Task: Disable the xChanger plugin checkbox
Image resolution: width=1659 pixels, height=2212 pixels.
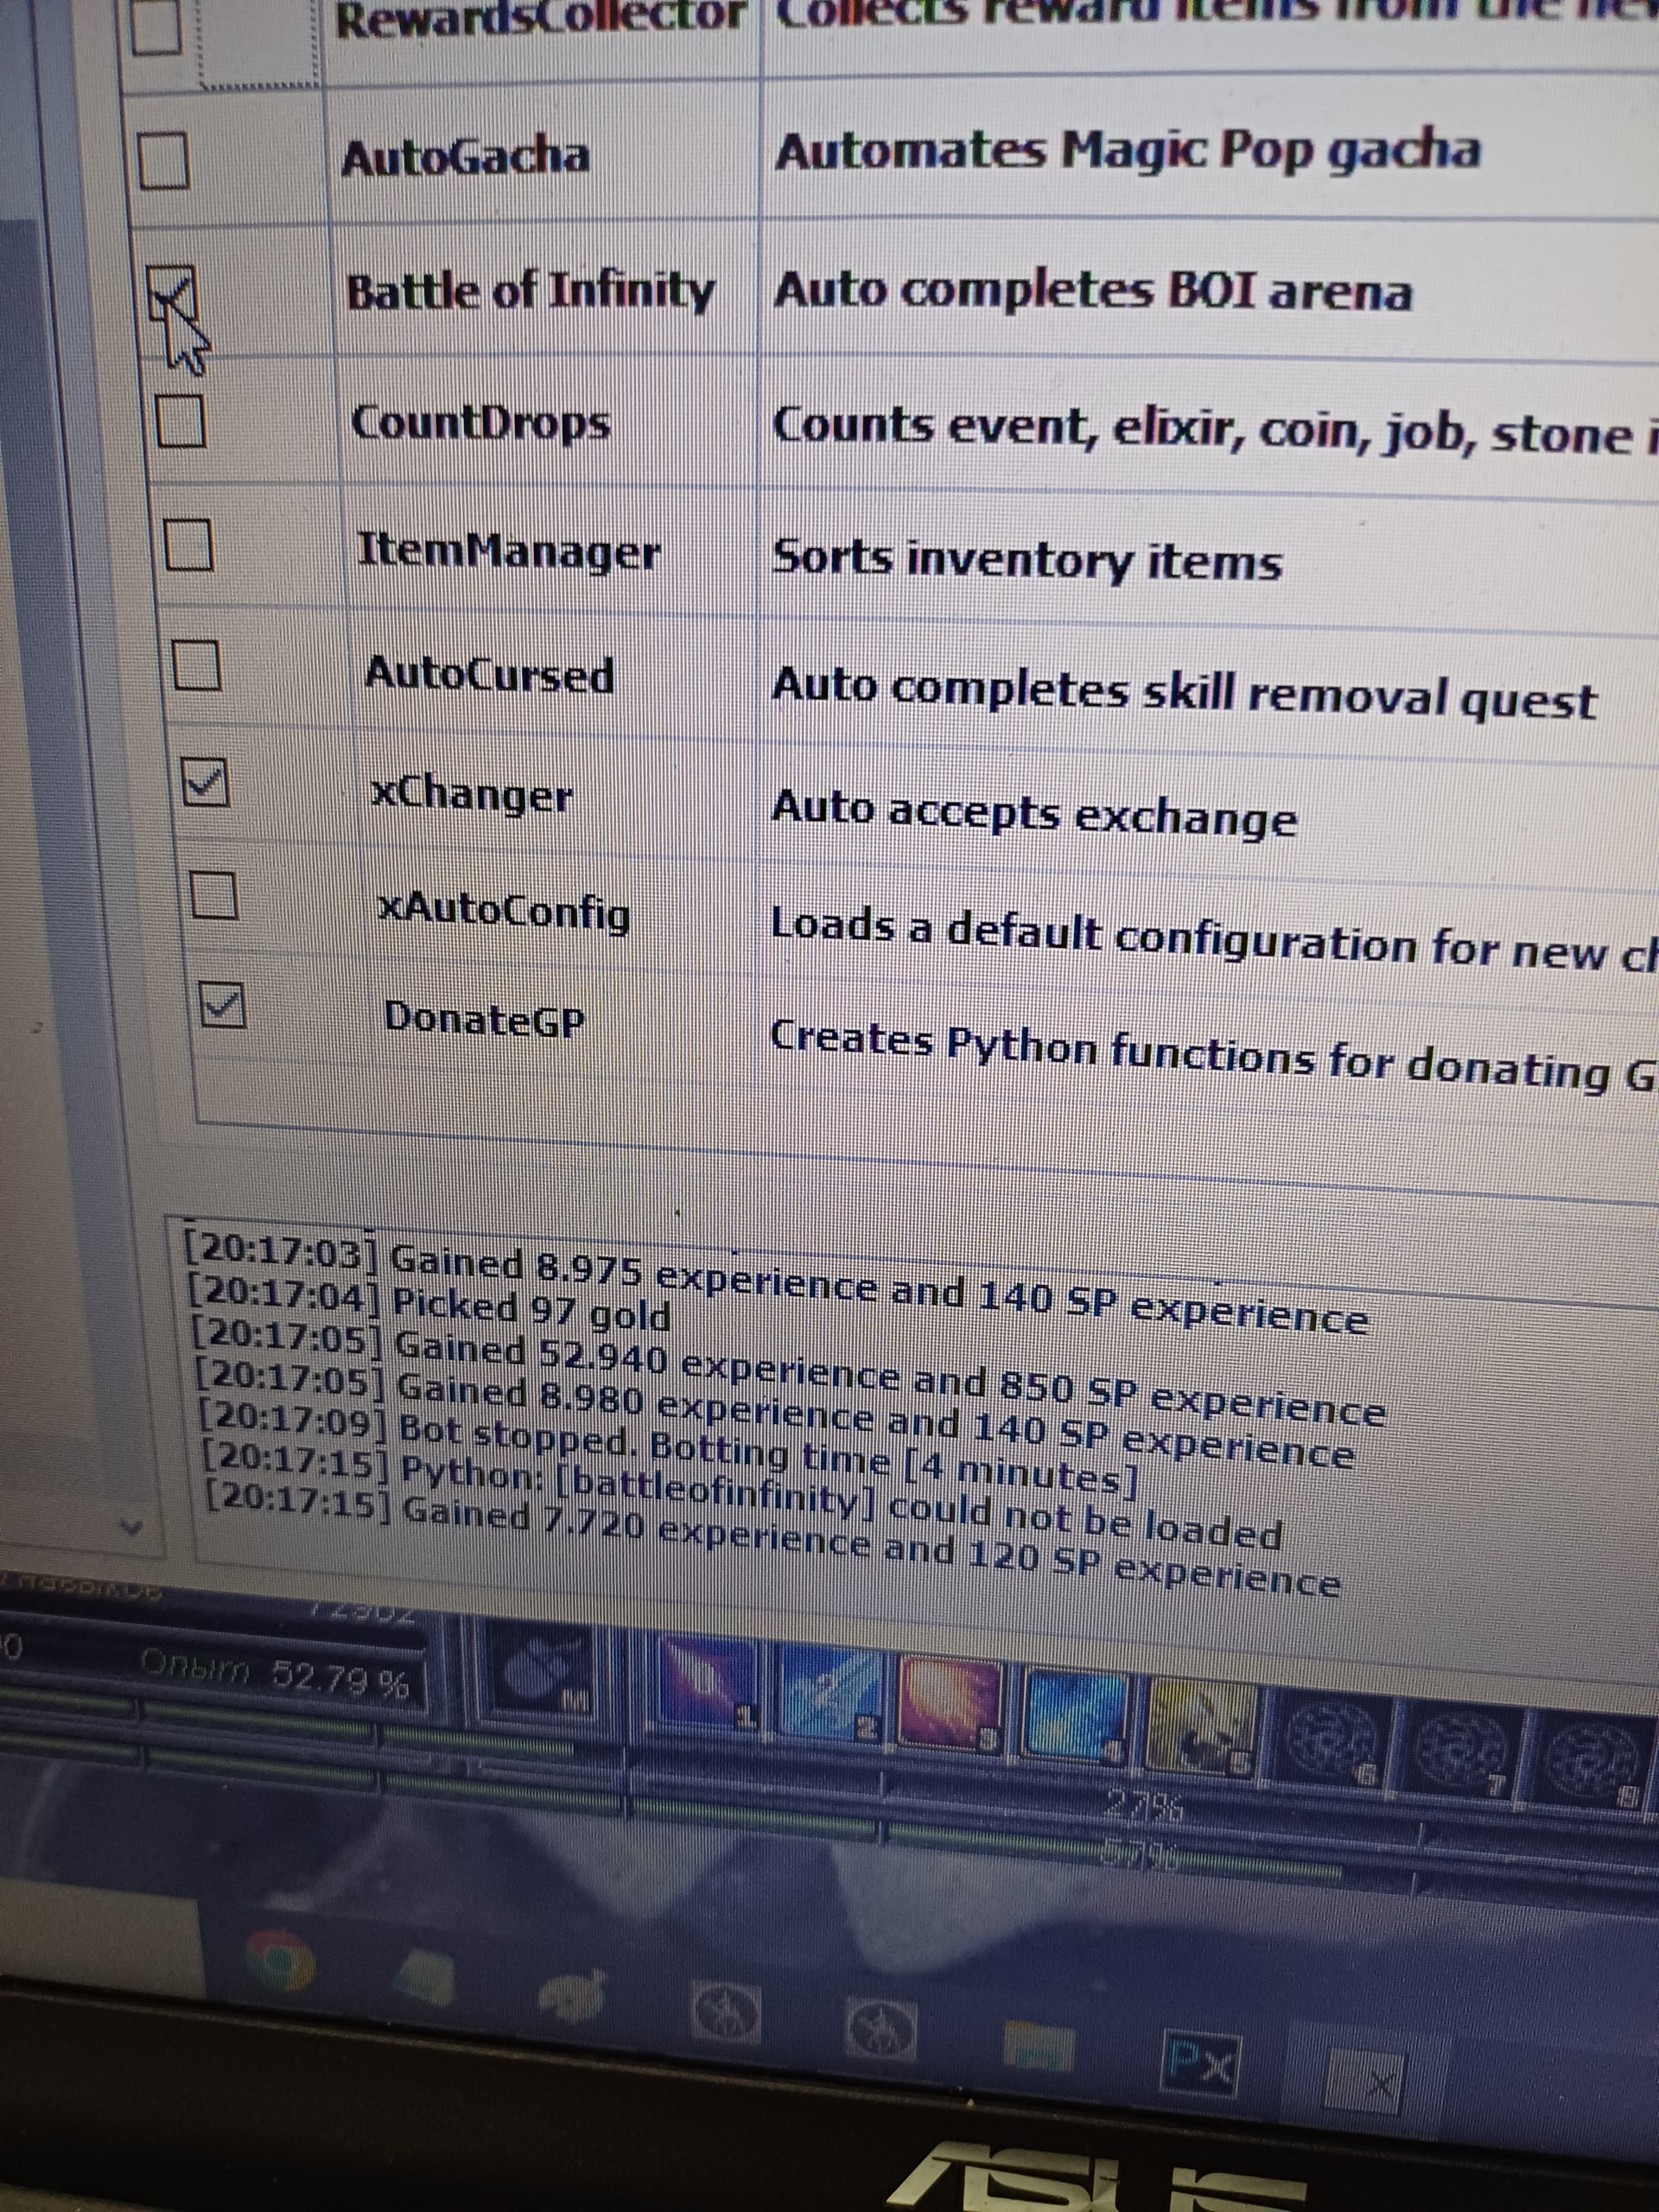Action: [205, 782]
